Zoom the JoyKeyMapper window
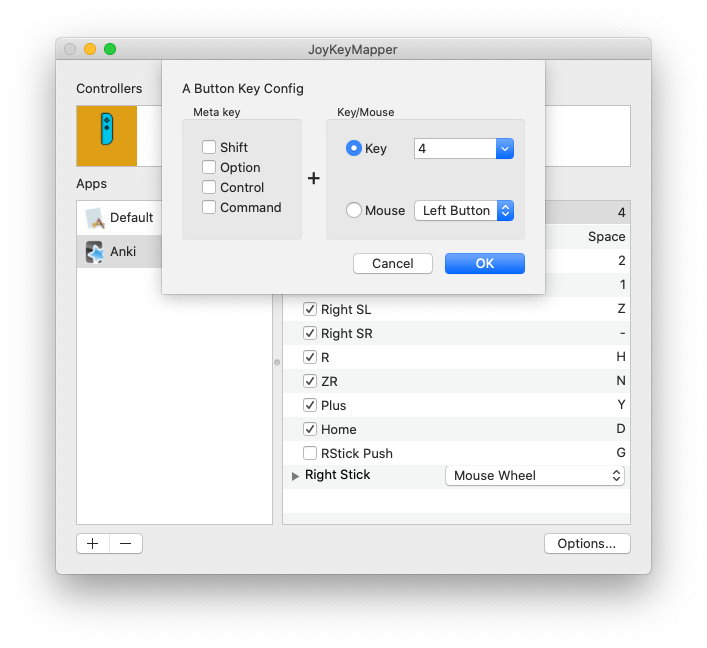Screen dimensions: 707x648 coord(110,49)
